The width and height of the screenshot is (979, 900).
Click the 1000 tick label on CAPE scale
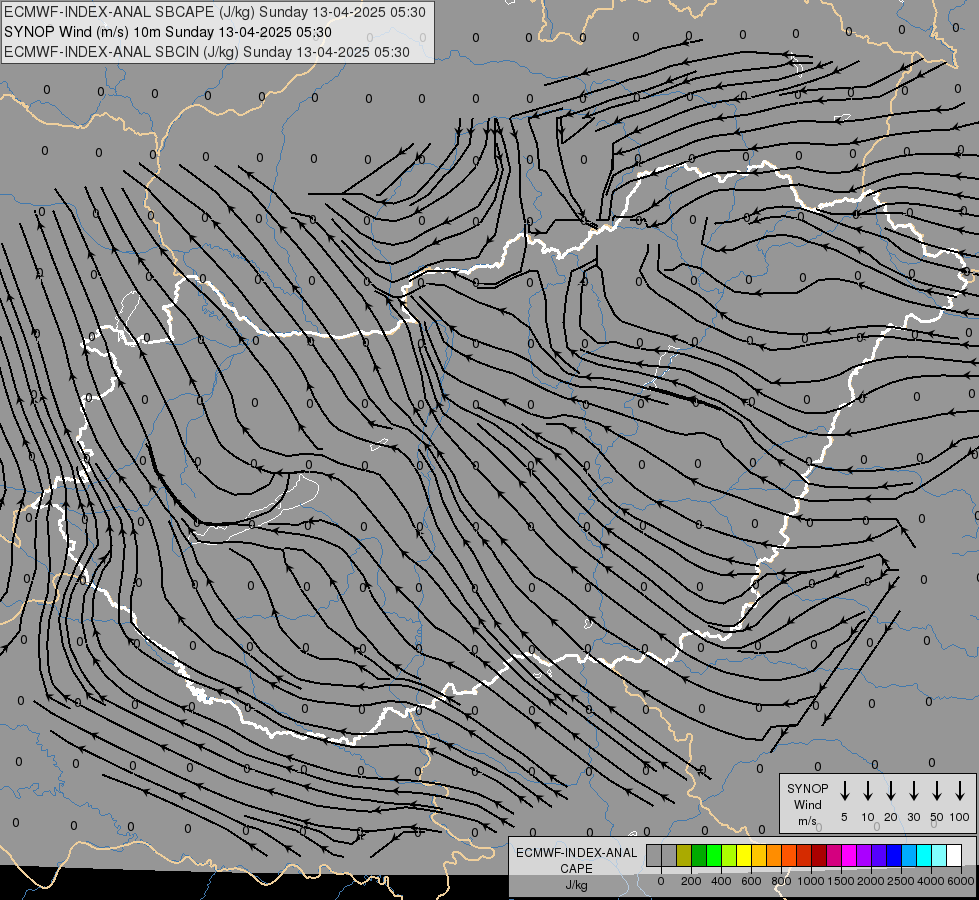811,881
